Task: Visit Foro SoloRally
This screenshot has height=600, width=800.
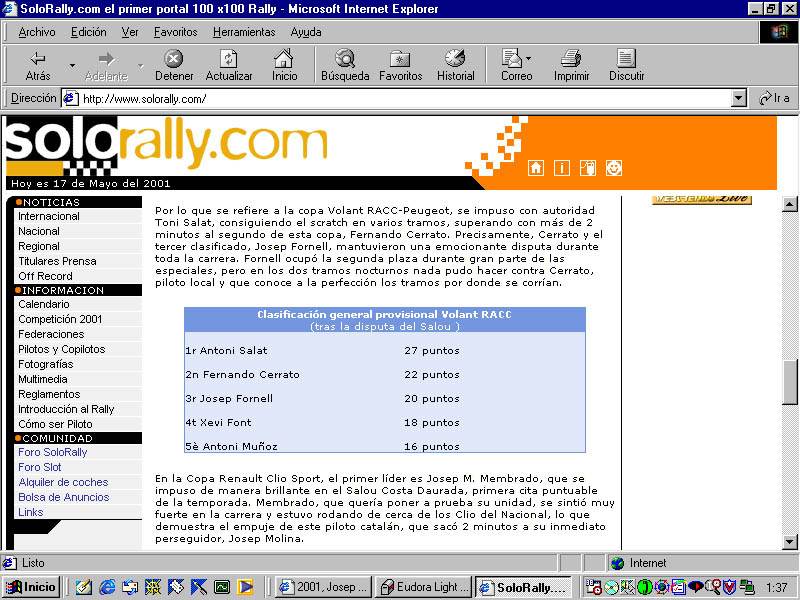Action: click(53, 452)
